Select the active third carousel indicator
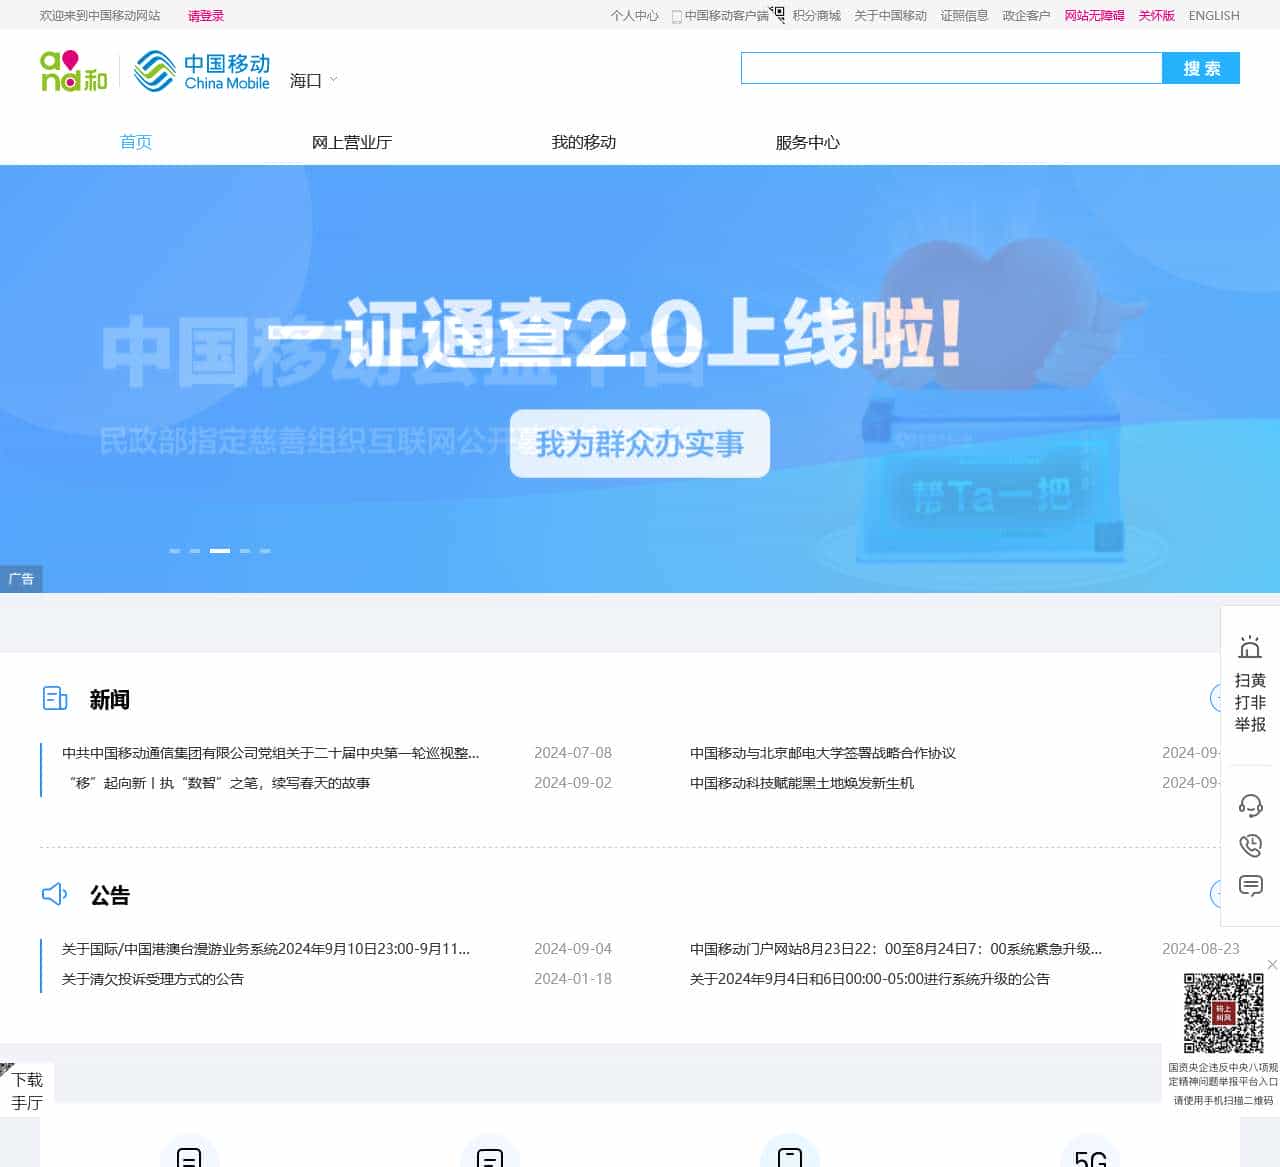Viewport: 1280px width, 1167px height. coord(220,551)
